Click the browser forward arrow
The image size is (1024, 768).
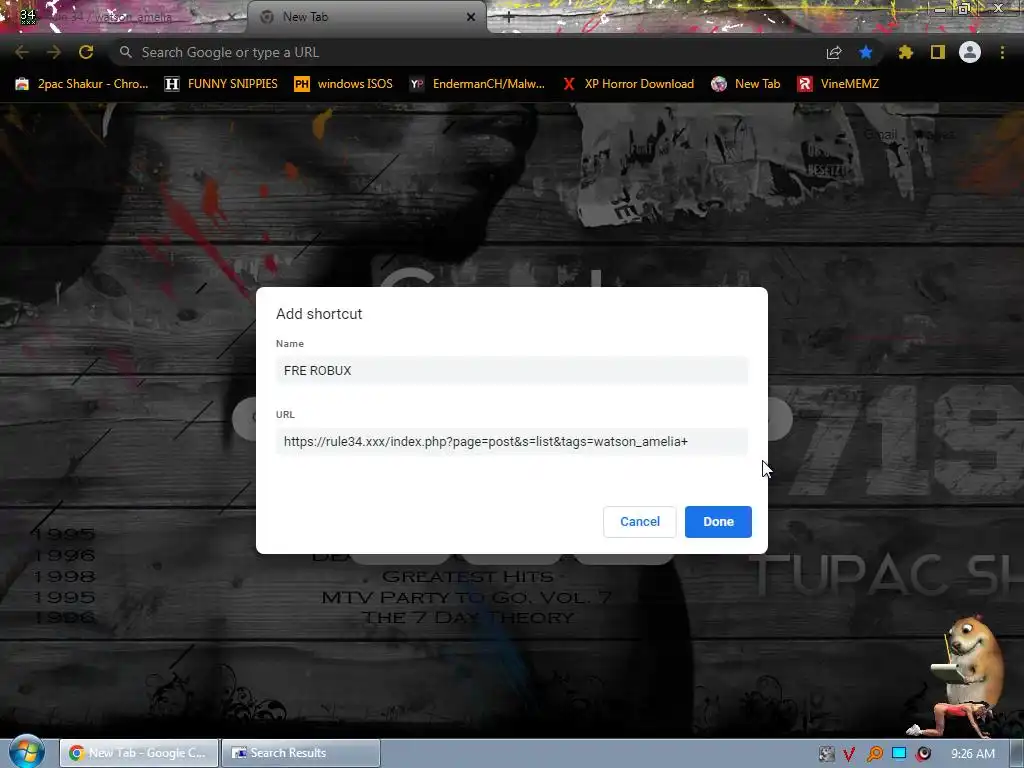coord(54,52)
